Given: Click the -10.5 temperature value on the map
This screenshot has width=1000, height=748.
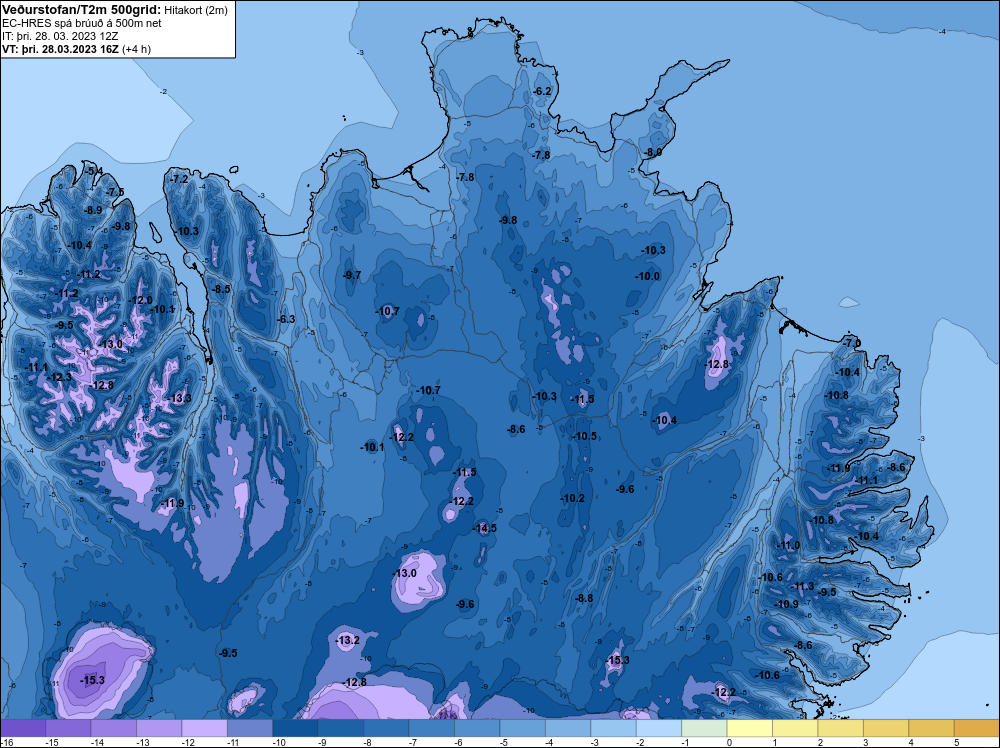Looking at the screenshot, I should pyautogui.click(x=584, y=436).
